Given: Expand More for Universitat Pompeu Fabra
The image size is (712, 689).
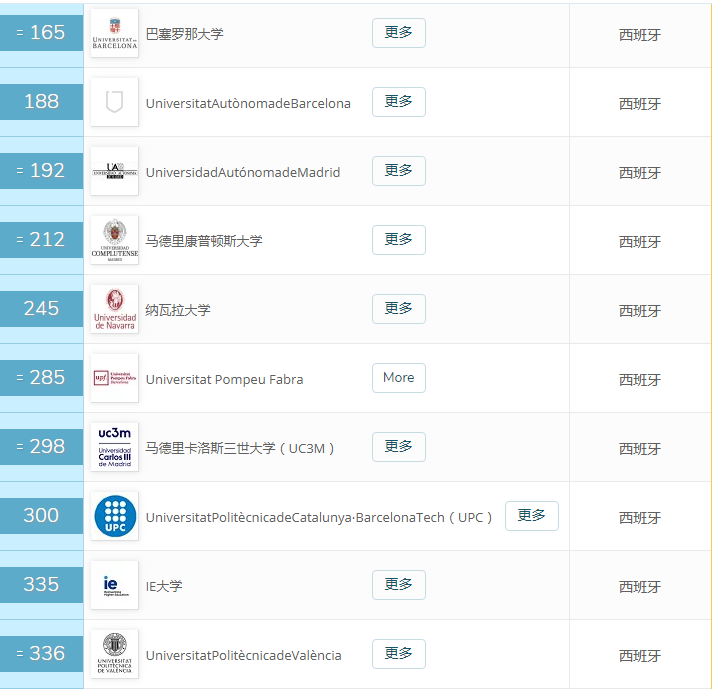Looking at the screenshot, I should 398,378.
